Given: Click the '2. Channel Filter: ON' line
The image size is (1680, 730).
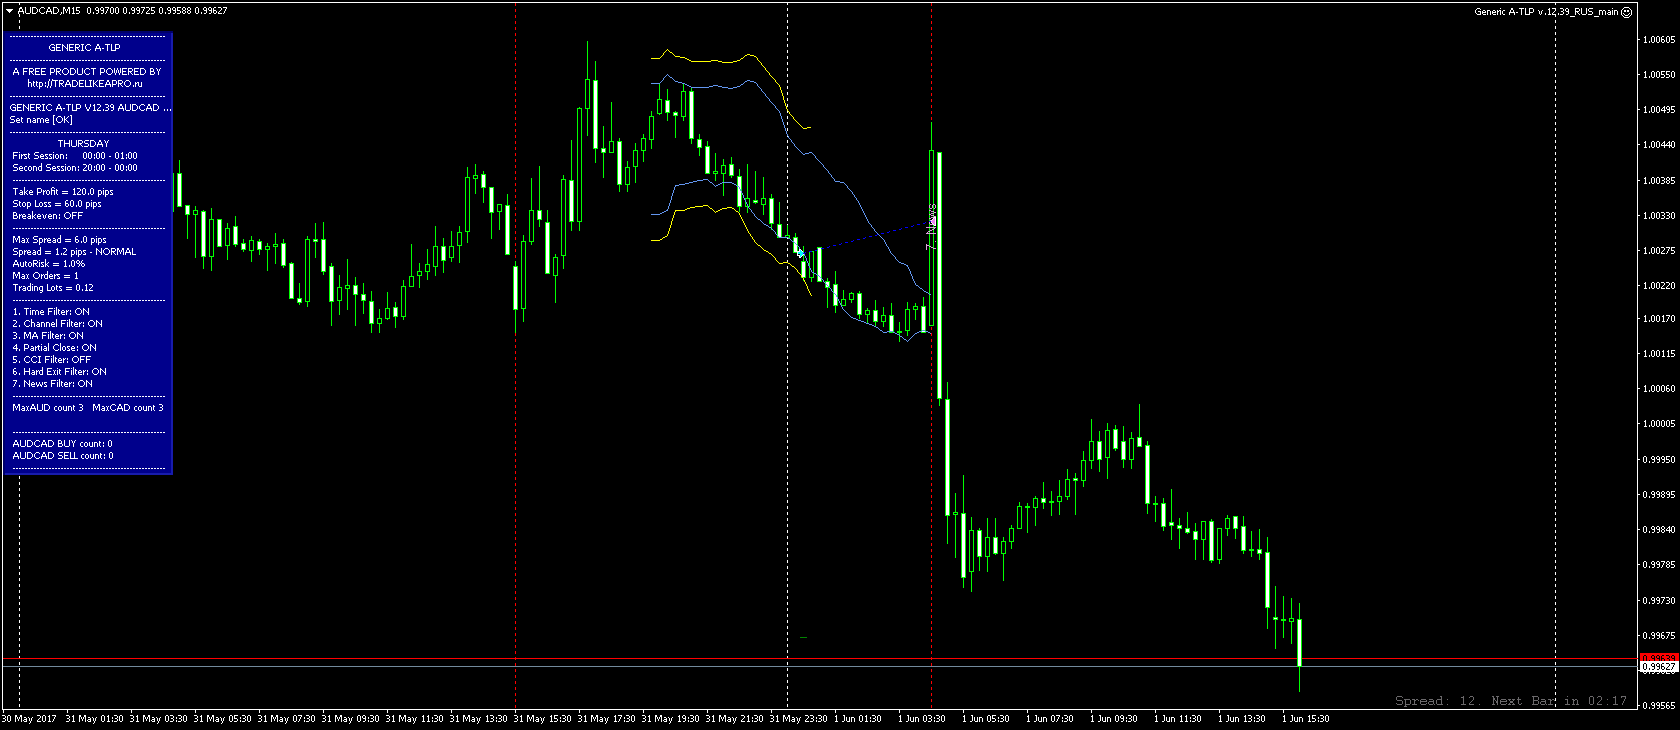Looking at the screenshot, I should [x=57, y=324].
